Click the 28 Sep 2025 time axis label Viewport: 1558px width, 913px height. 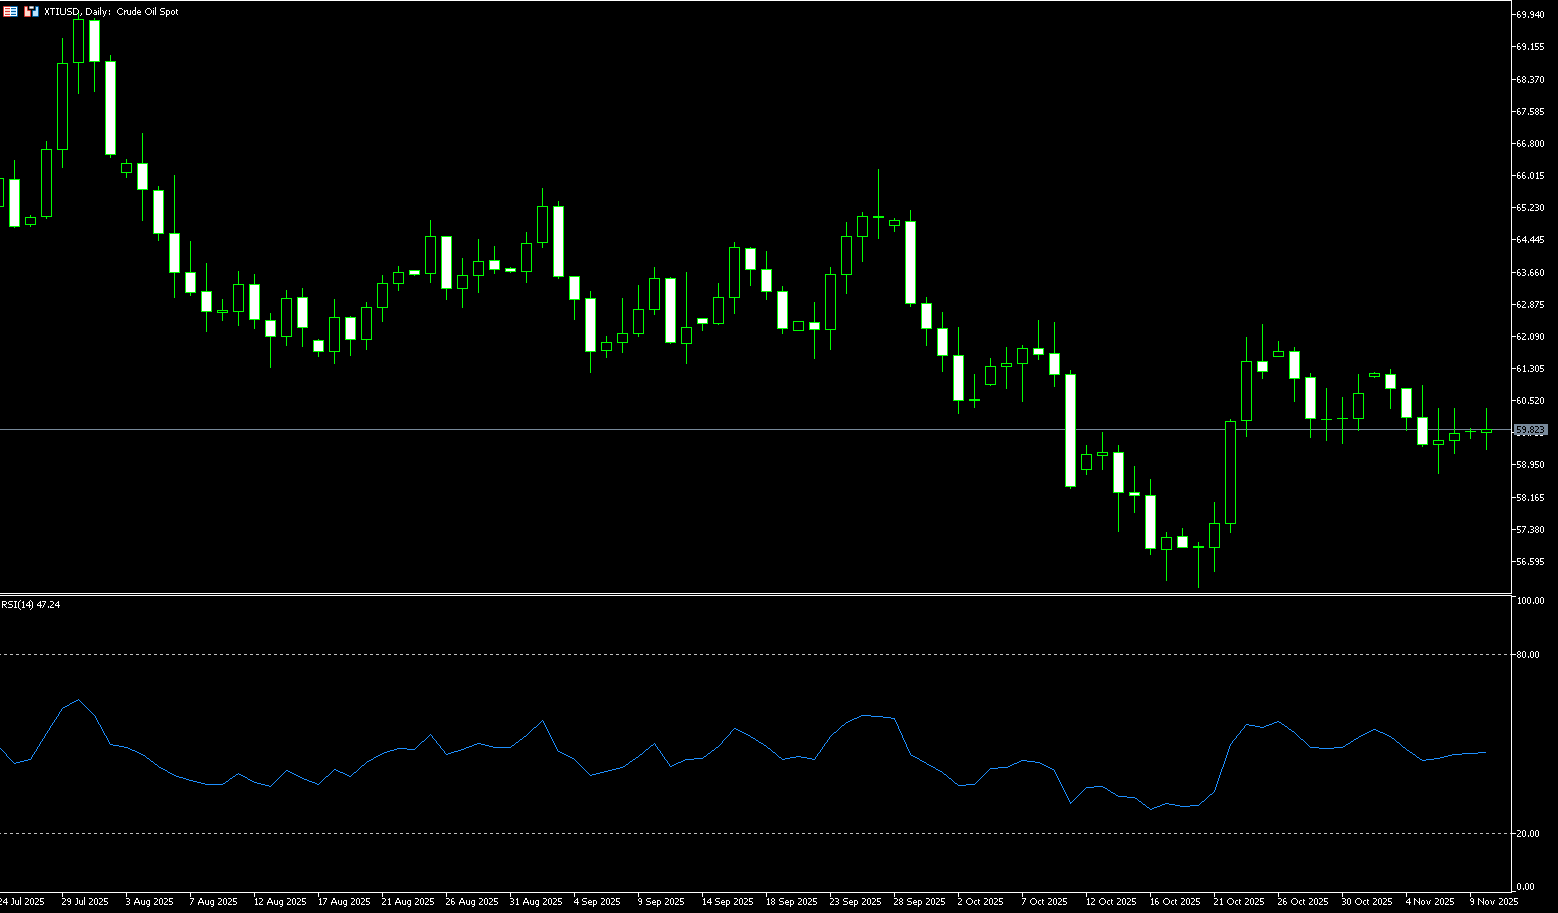click(920, 902)
